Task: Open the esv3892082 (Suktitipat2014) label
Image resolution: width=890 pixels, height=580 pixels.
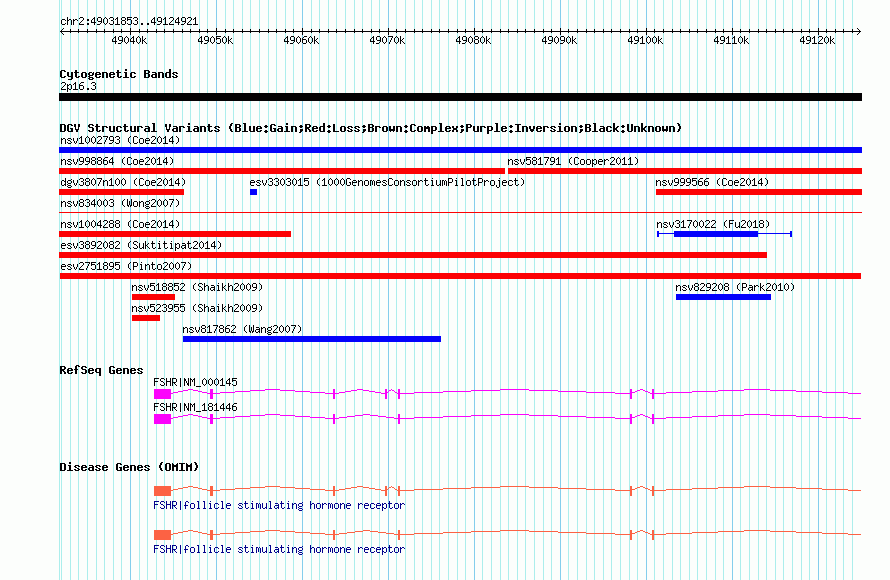Action: (141, 245)
